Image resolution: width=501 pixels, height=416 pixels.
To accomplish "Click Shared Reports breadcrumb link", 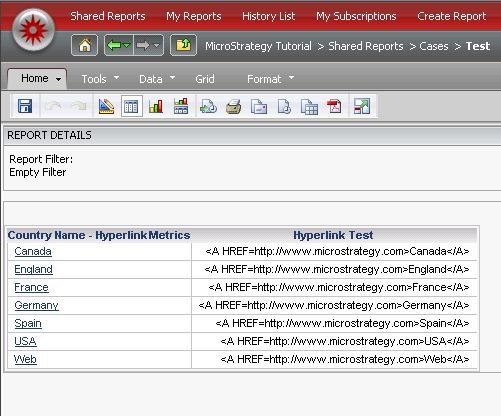I will click(x=366, y=46).
